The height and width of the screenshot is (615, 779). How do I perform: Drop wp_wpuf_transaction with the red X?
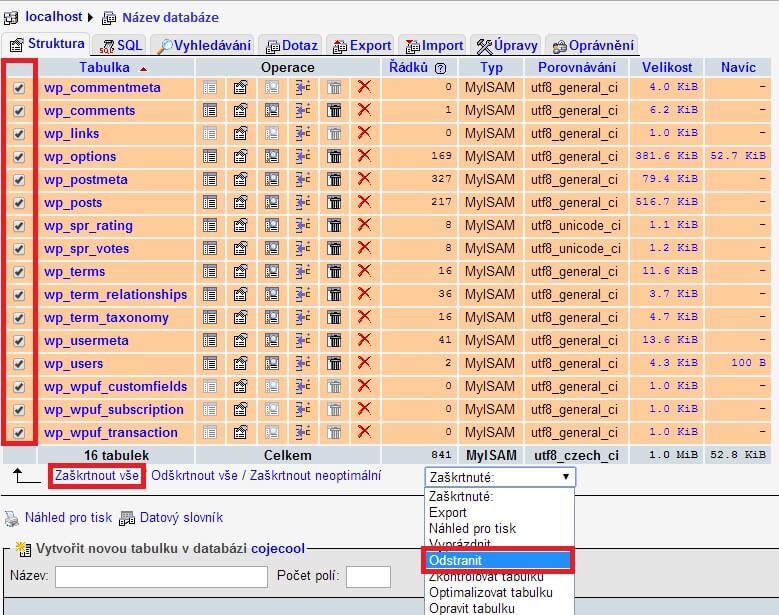click(x=364, y=432)
